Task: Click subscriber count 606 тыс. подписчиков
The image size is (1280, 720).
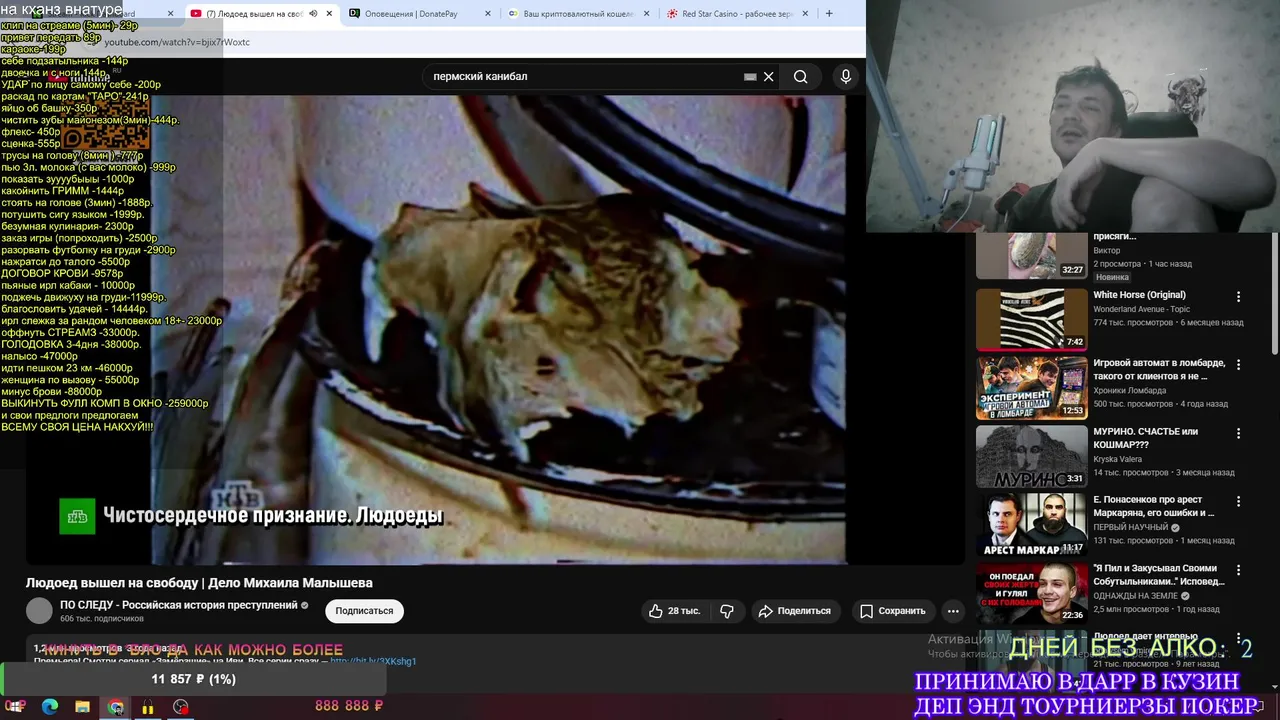Action: [x=102, y=619]
